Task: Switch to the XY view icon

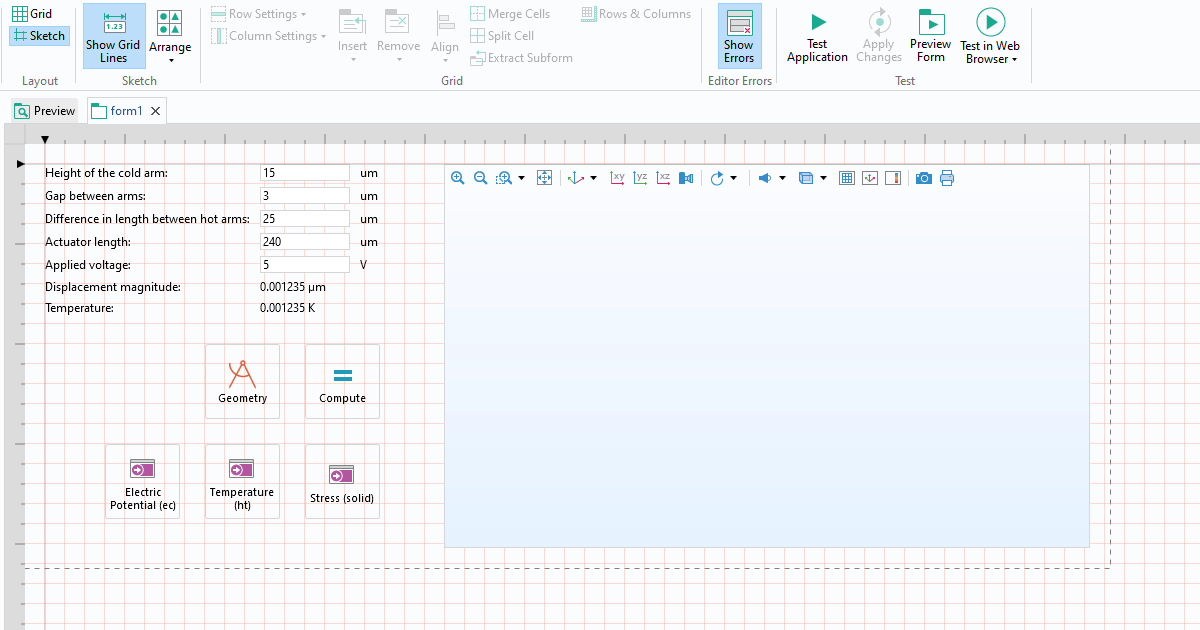Action: point(617,177)
